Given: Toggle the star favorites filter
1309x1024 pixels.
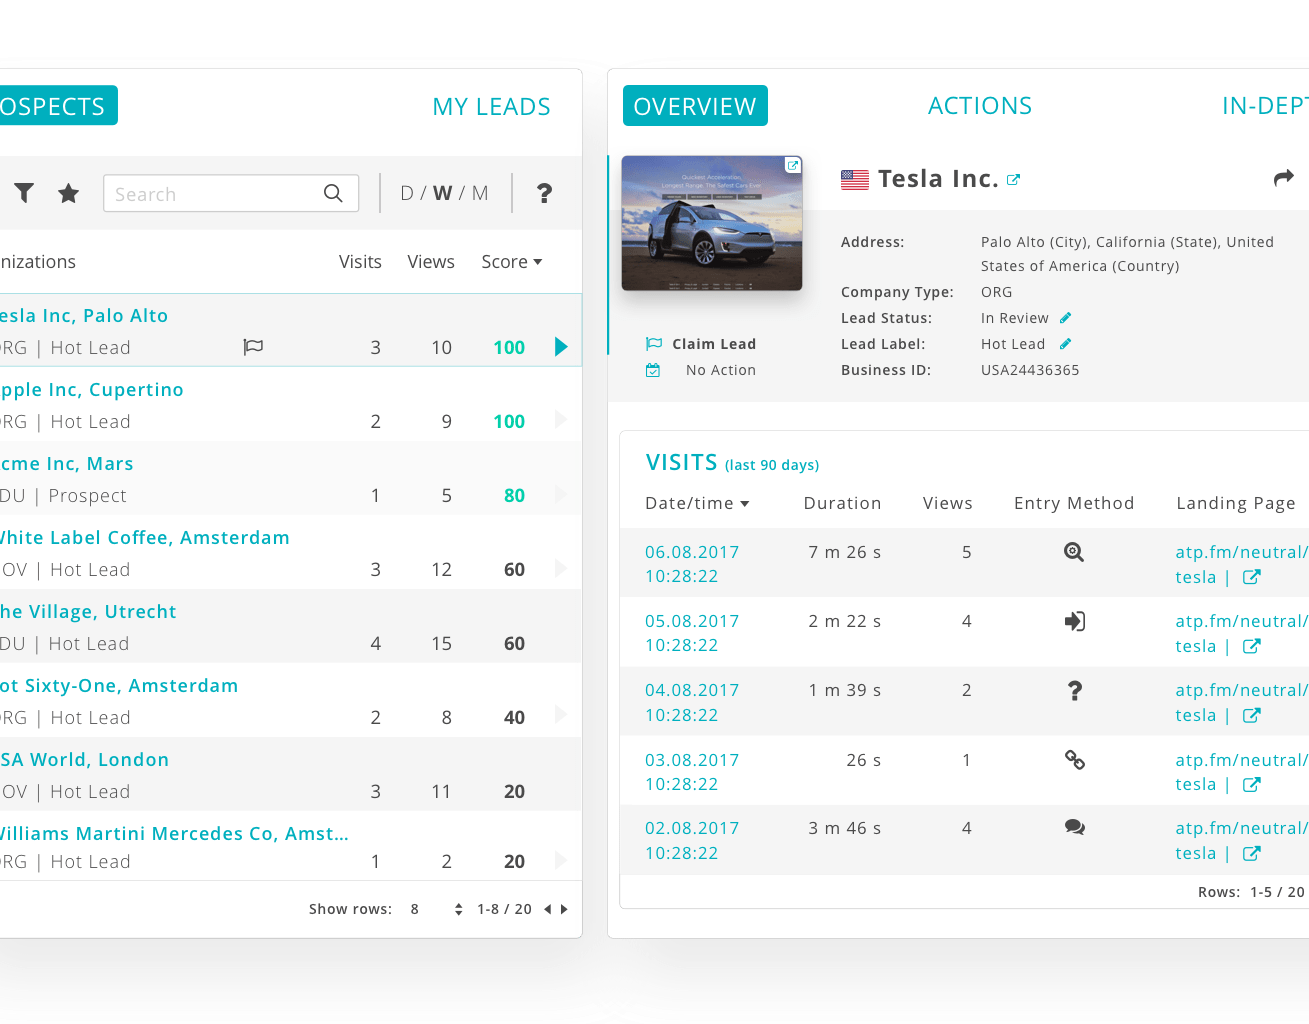Looking at the screenshot, I should 68,193.
